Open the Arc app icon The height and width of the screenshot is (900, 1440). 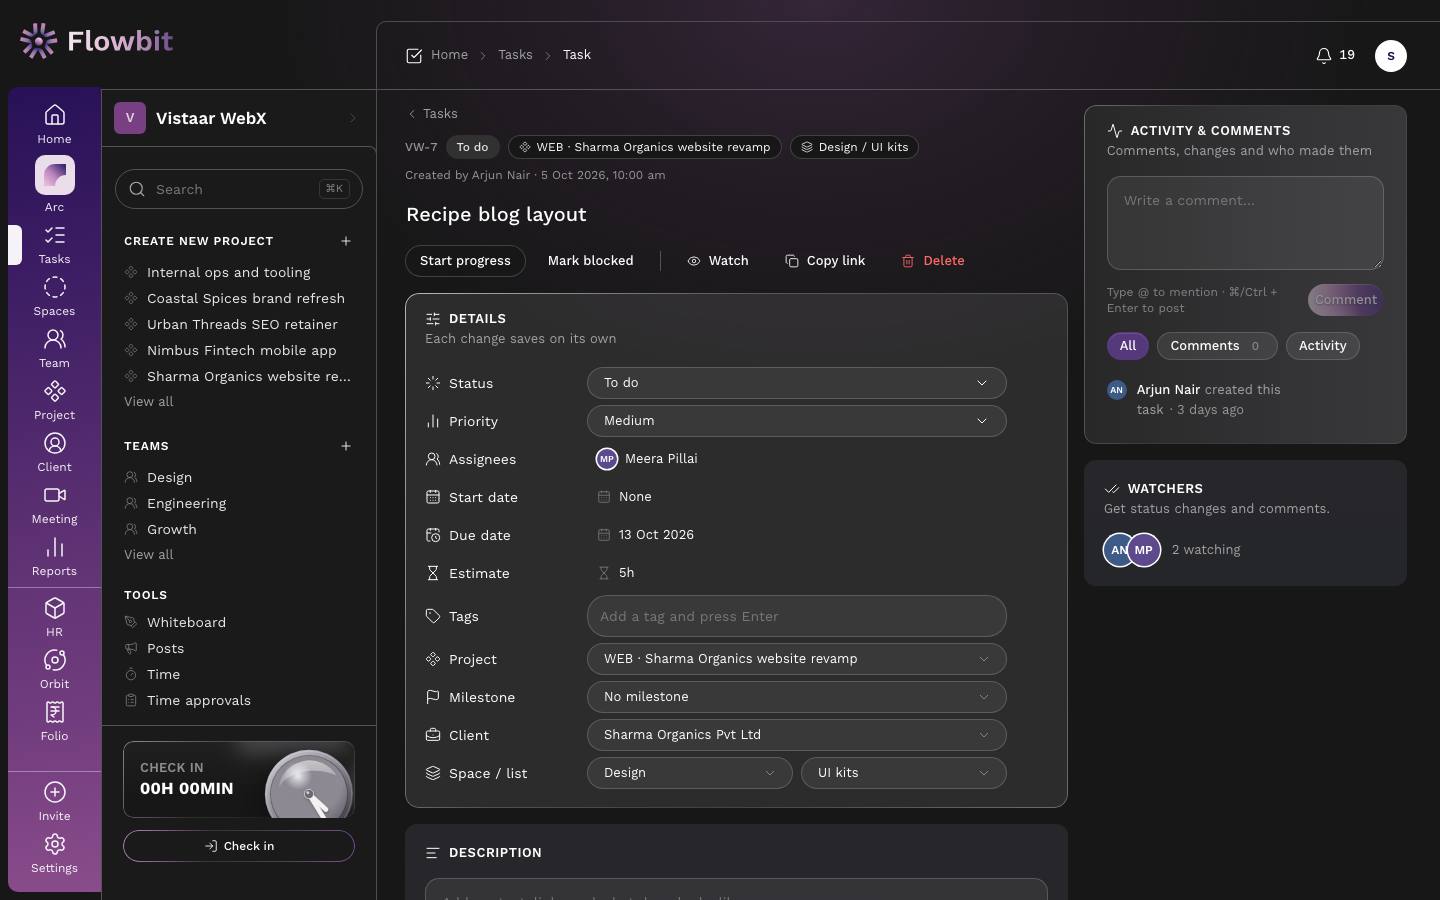(55, 176)
